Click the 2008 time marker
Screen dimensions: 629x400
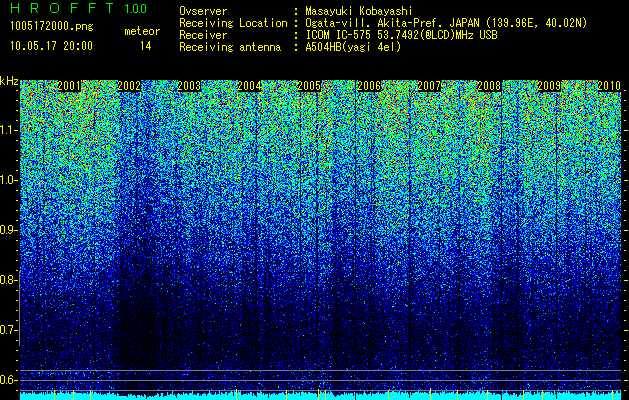click(x=489, y=86)
